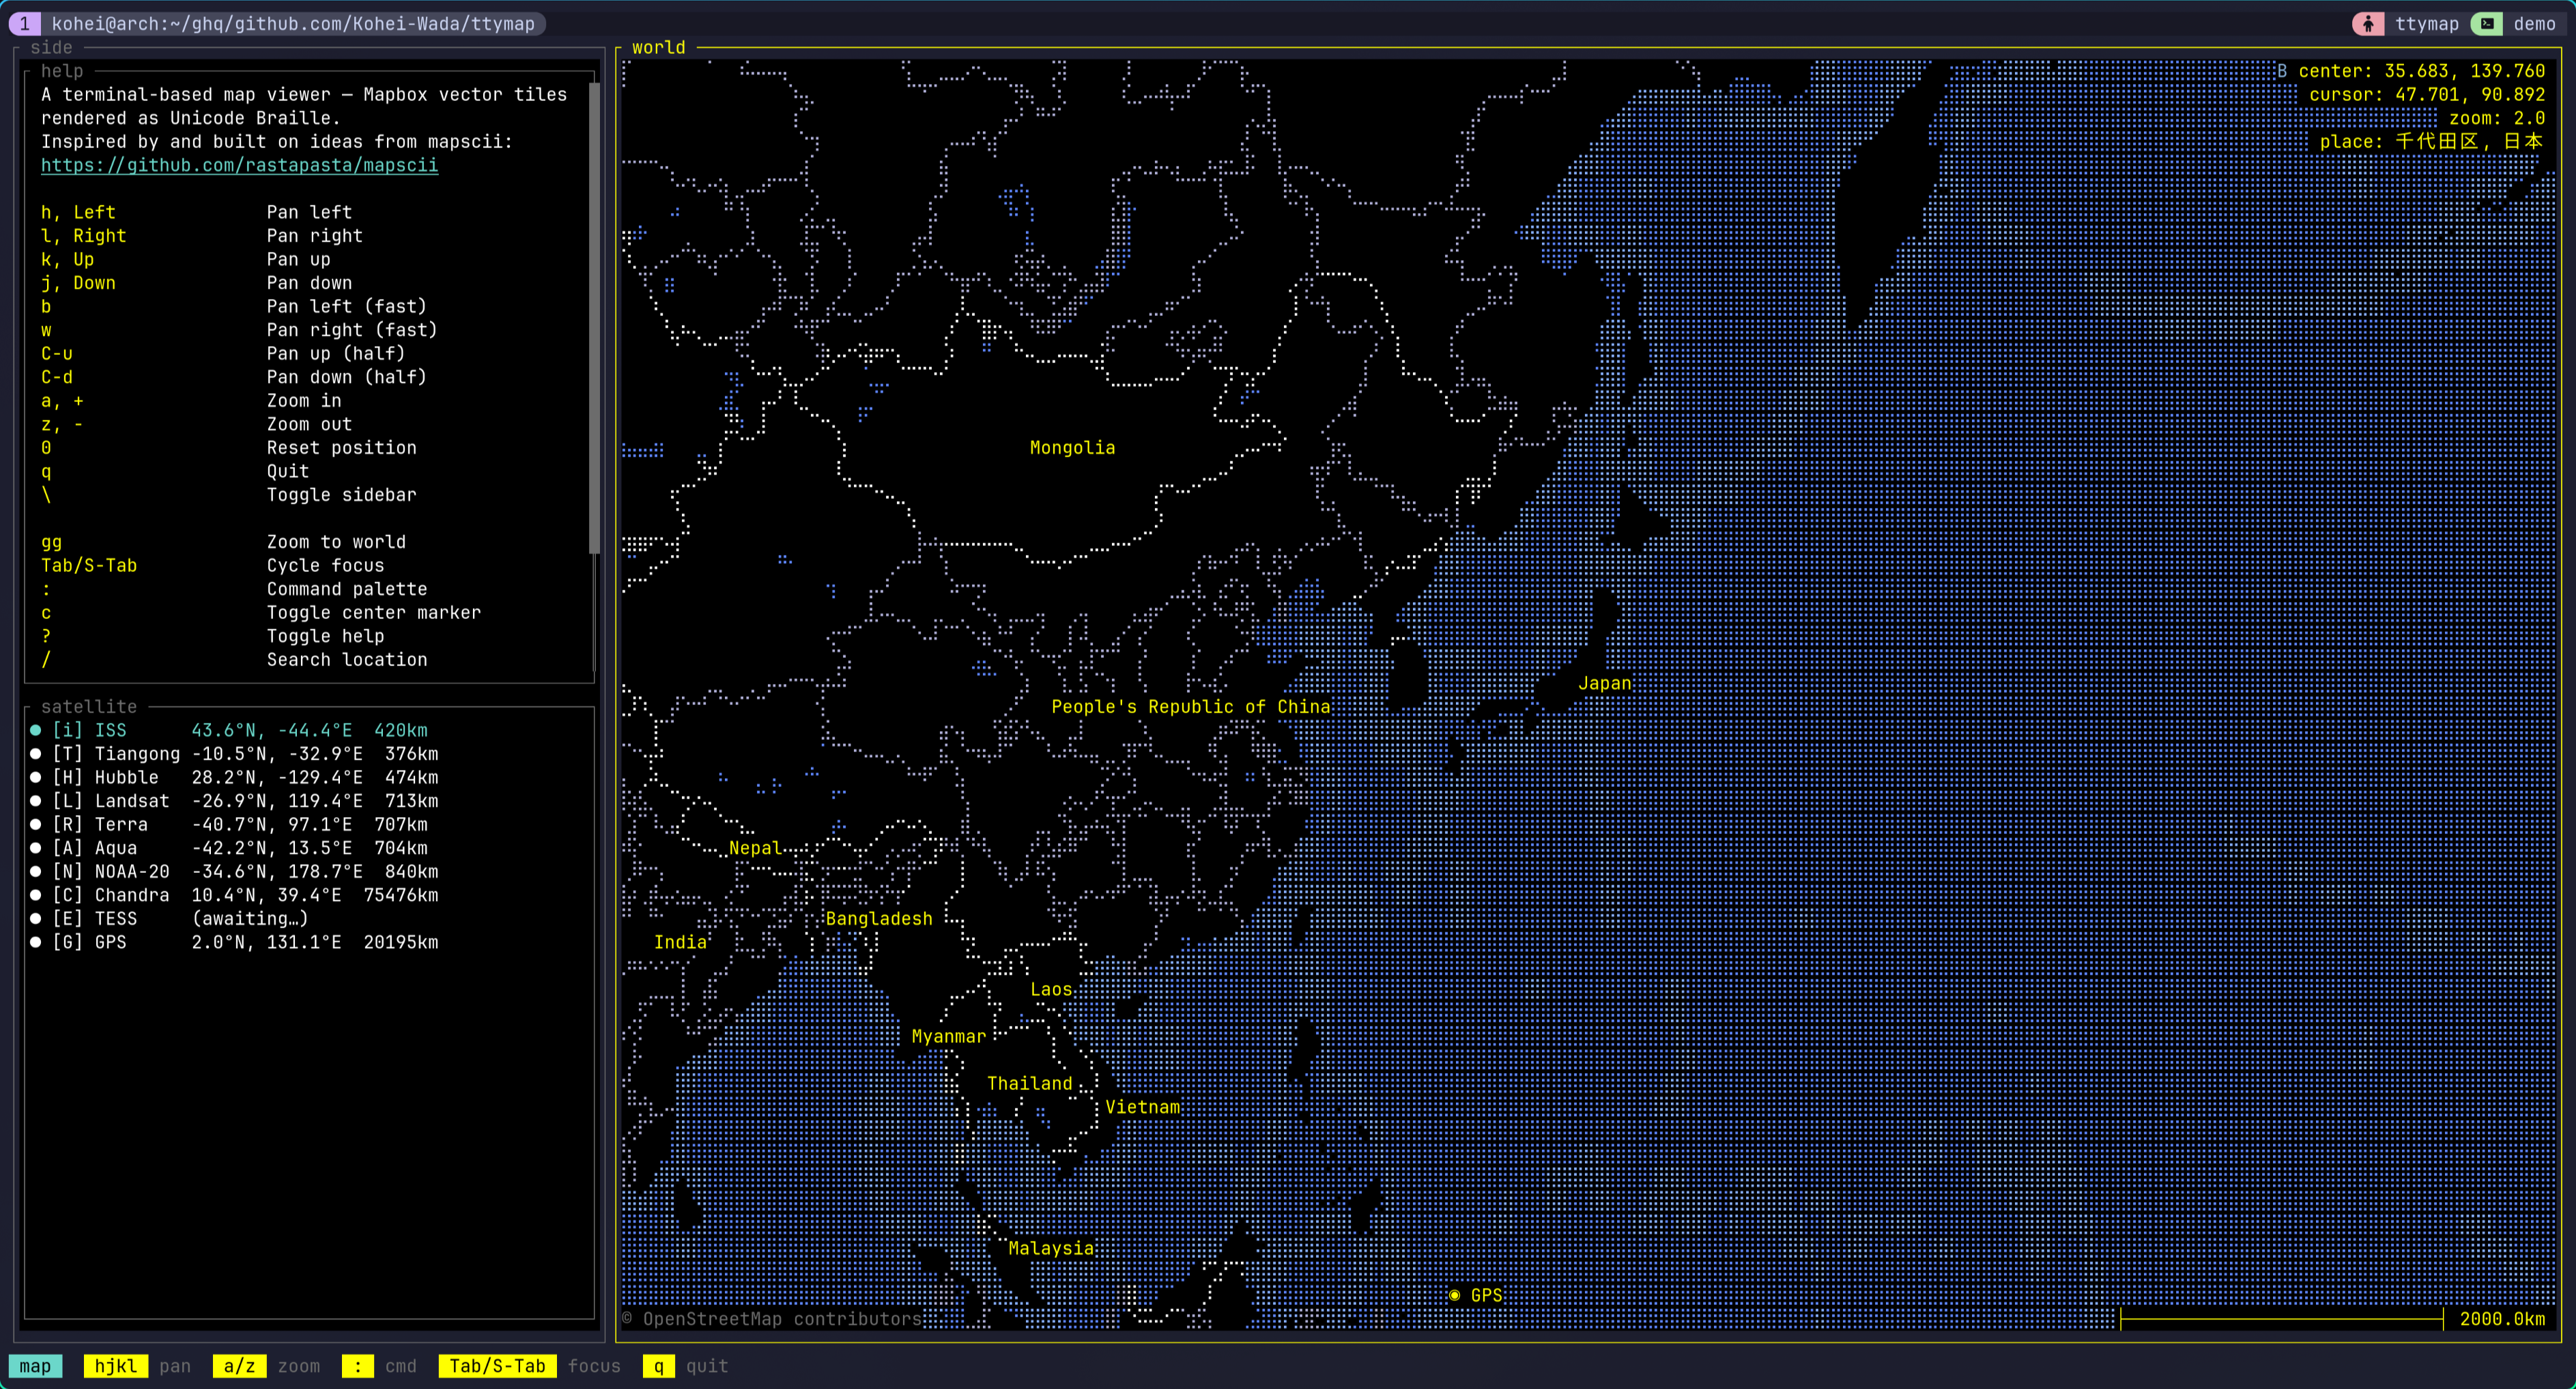The width and height of the screenshot is (2576, 1389).
Task: Select the Landsat satellite row
Action: [234, 801]
